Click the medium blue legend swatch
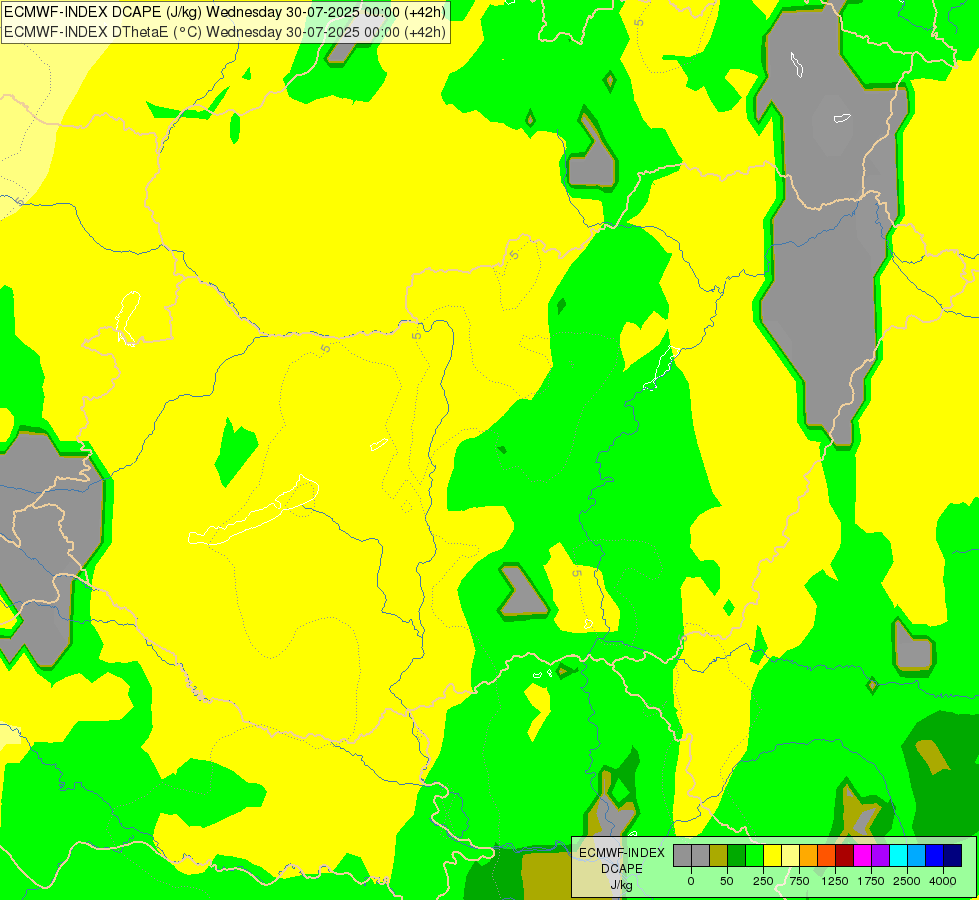Viewport: 979px width, 900px height. coord(935,856)
